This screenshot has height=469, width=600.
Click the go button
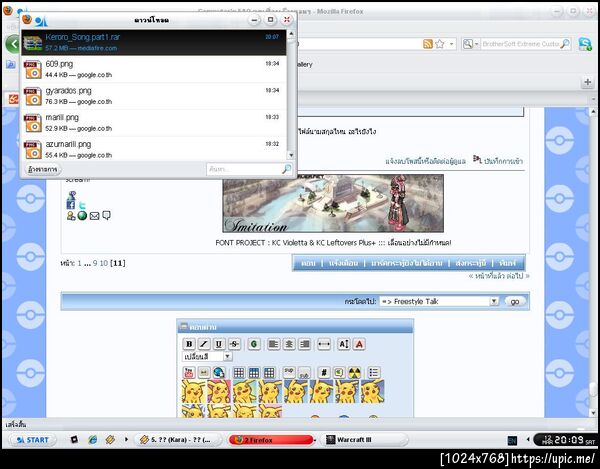click(x=515, y=301)
